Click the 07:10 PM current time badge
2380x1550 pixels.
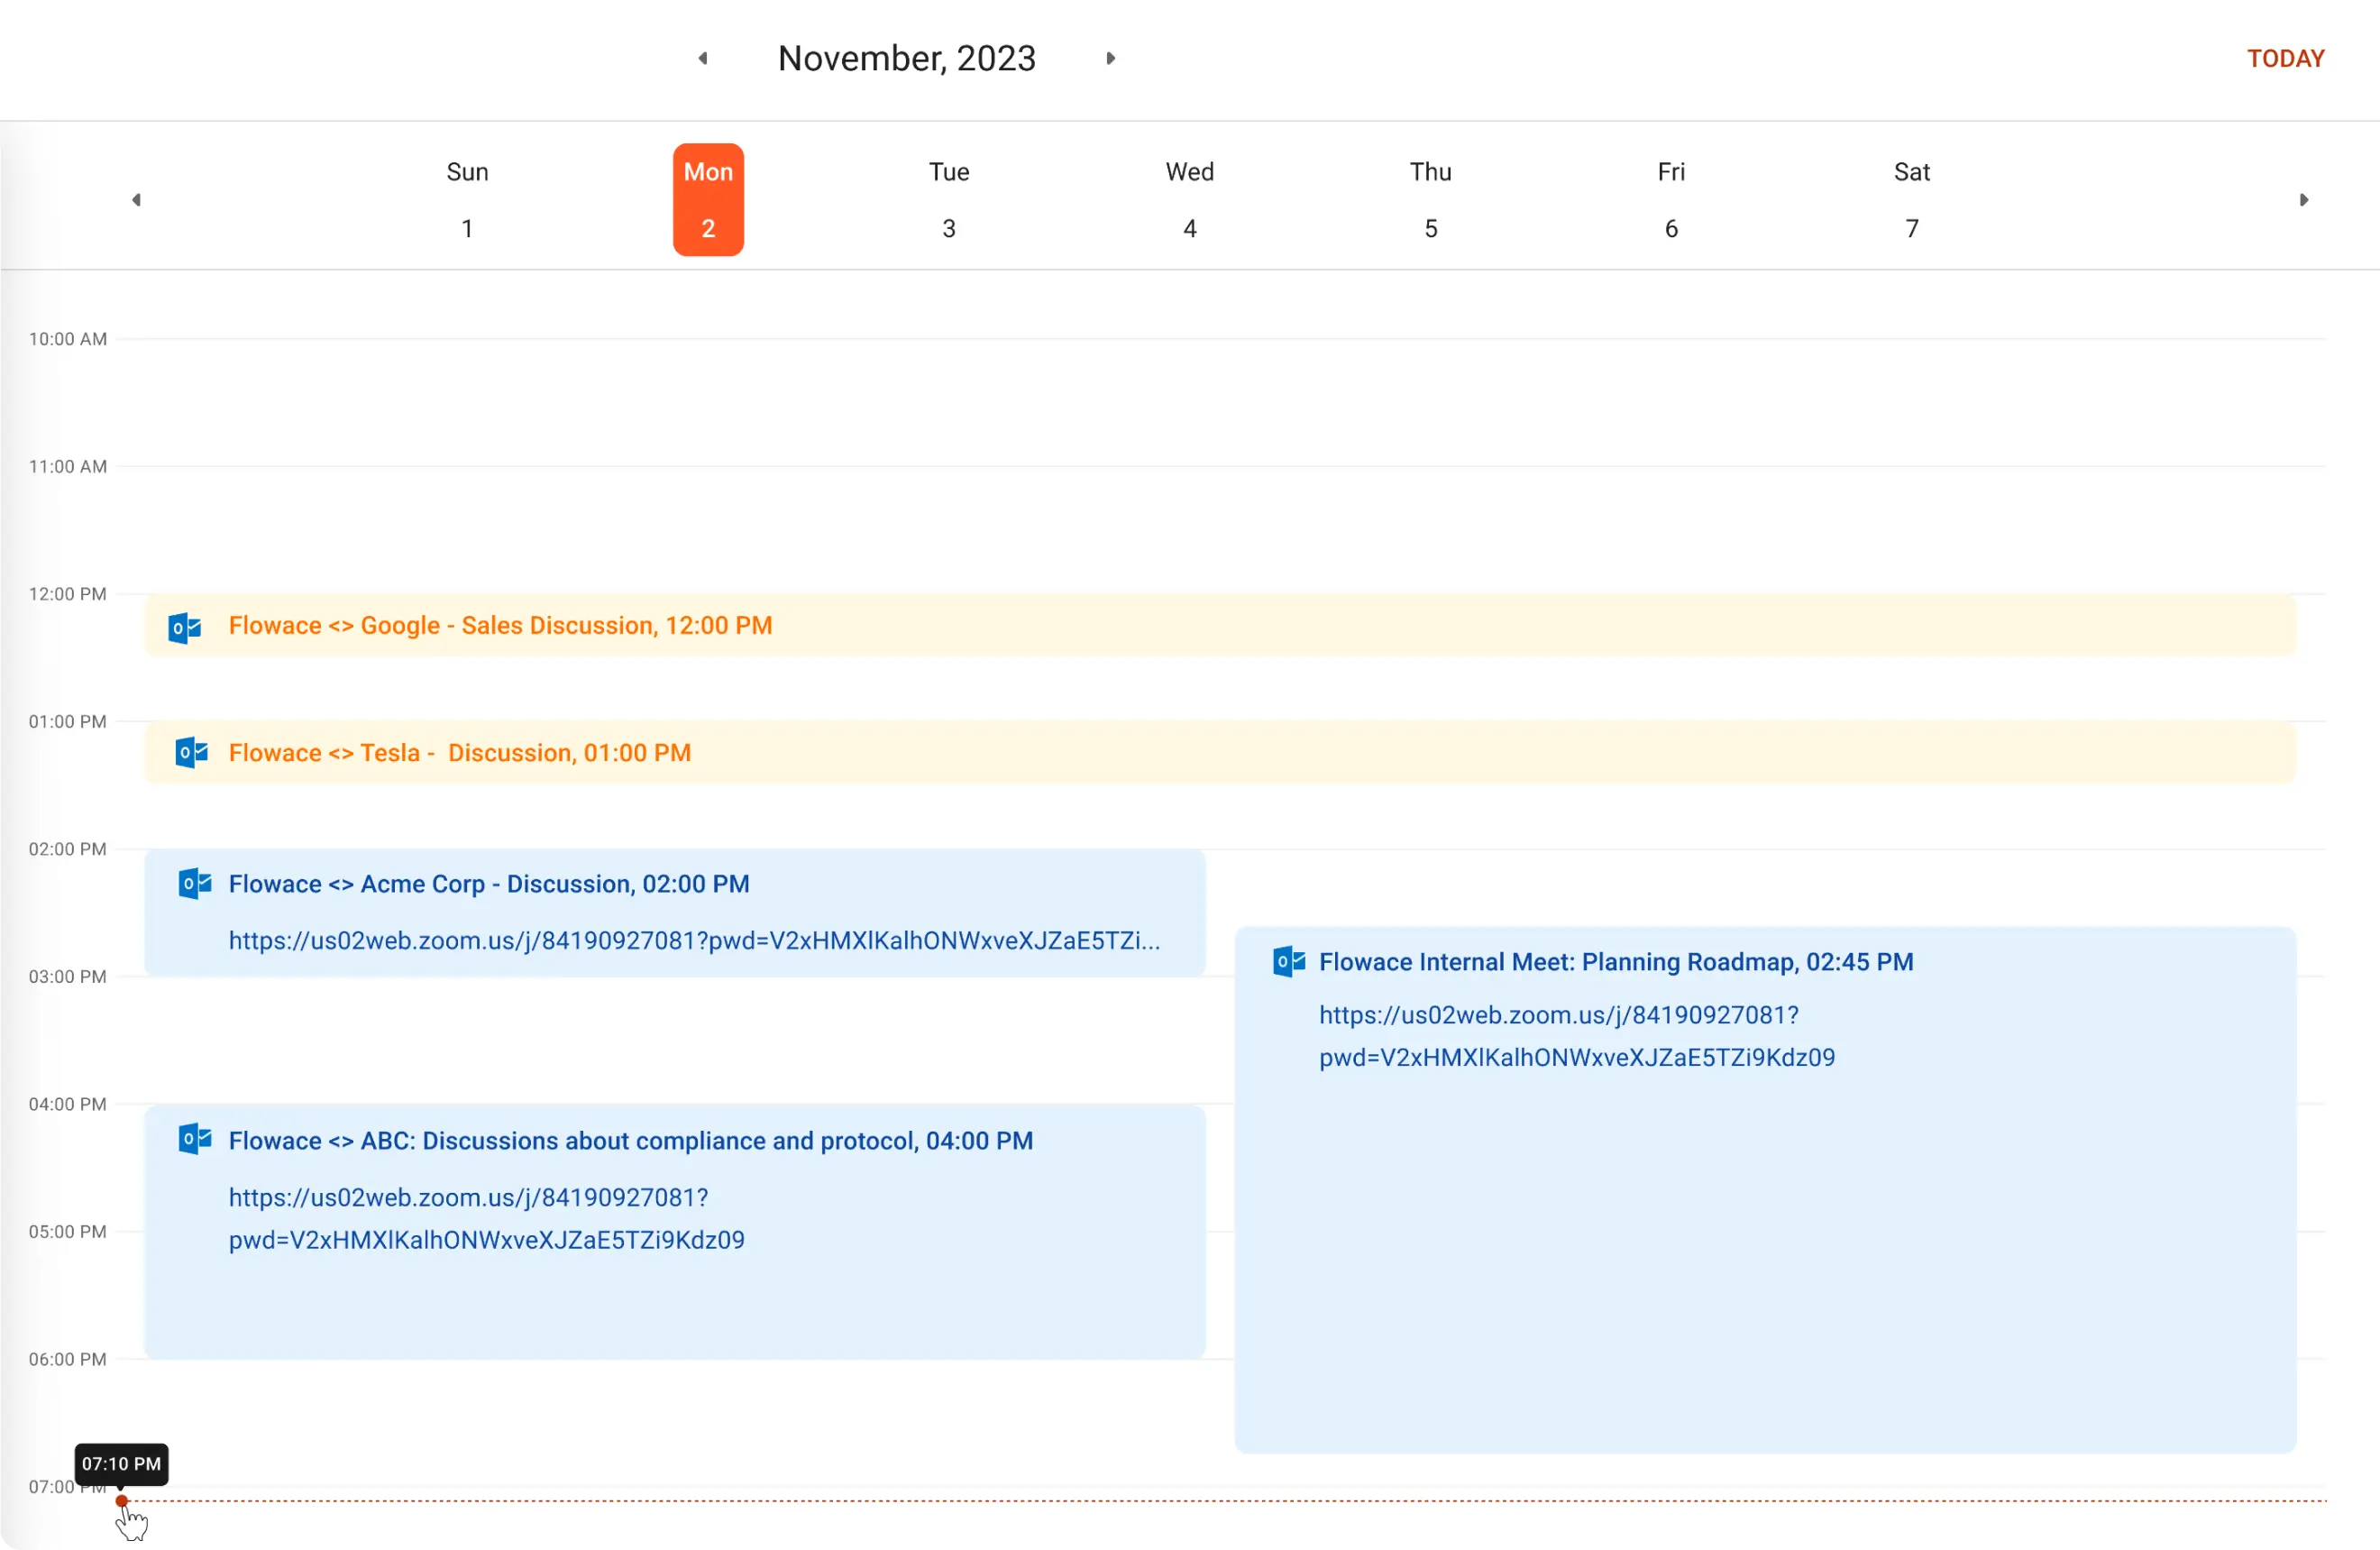pyautogui.click(x=121, y=1464)
